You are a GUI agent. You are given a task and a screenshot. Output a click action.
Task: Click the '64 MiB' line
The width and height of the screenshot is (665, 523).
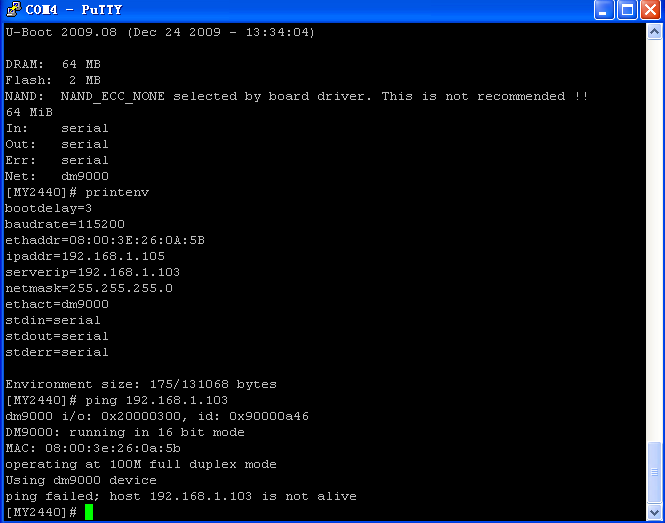(x=29, y=112)
